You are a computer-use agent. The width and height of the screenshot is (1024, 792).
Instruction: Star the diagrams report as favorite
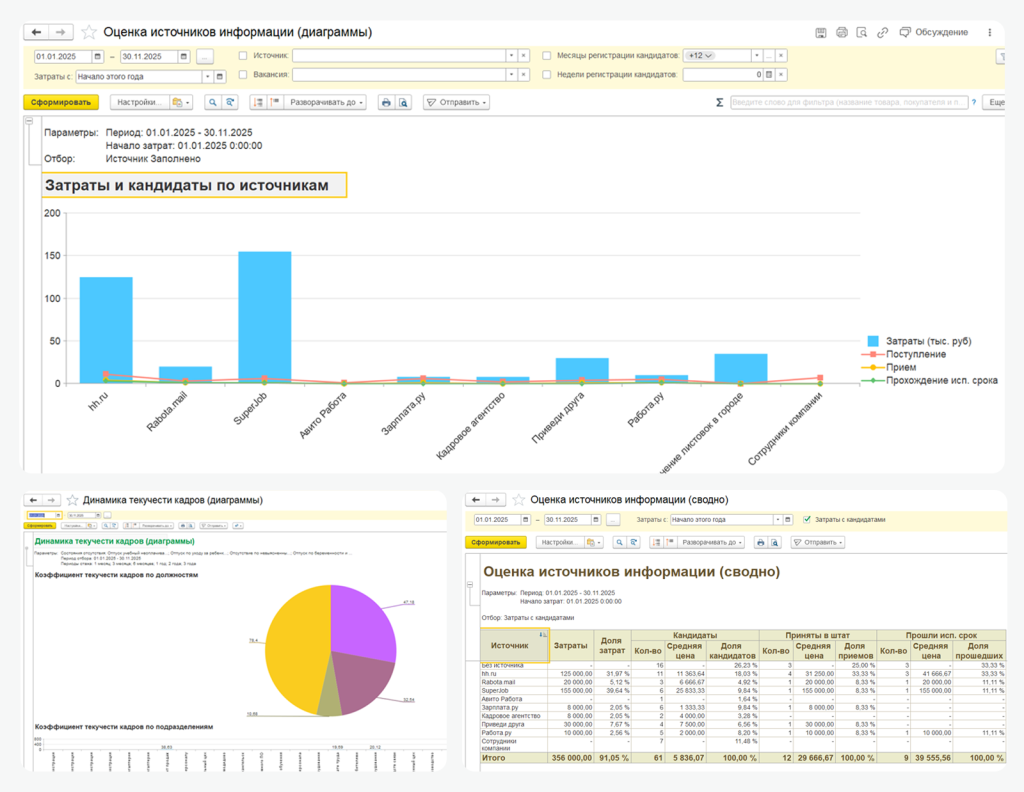coord(89,32)
